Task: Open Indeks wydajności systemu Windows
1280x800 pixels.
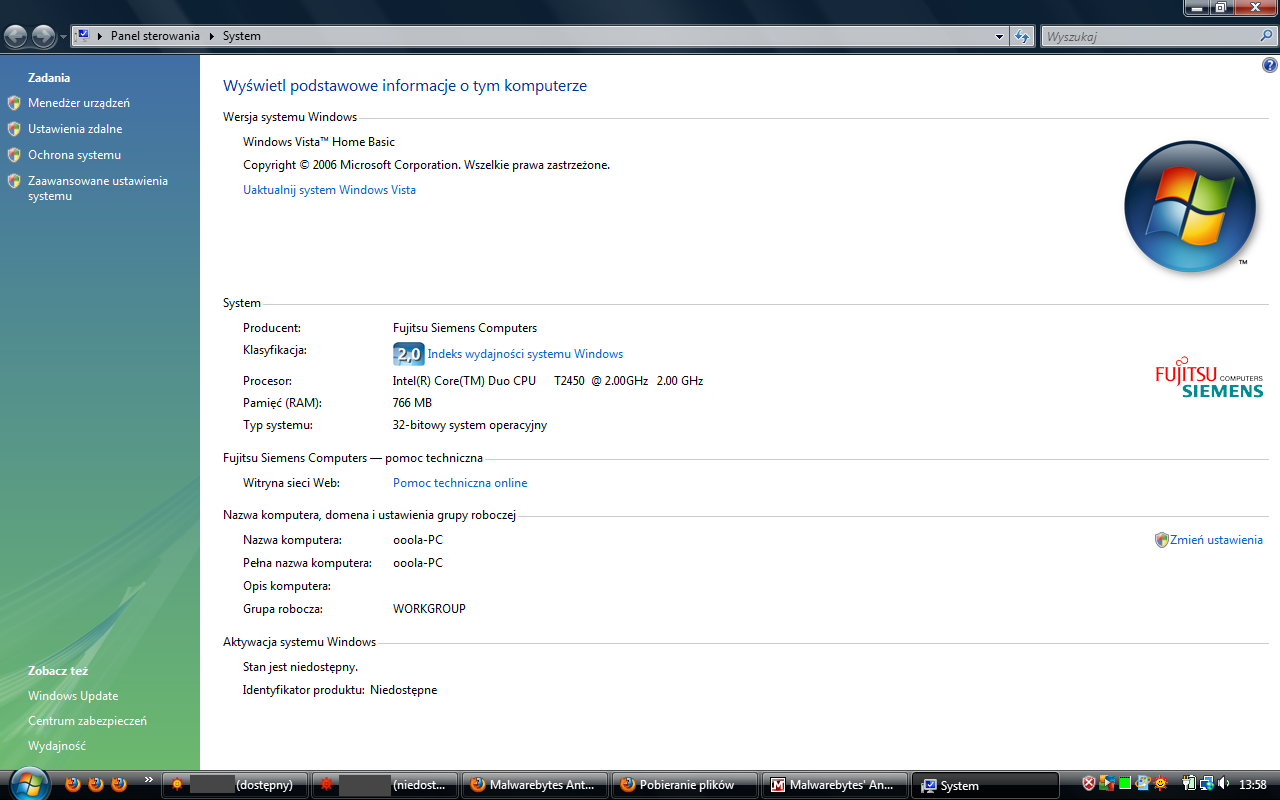Action: click(x=525, y=354)
